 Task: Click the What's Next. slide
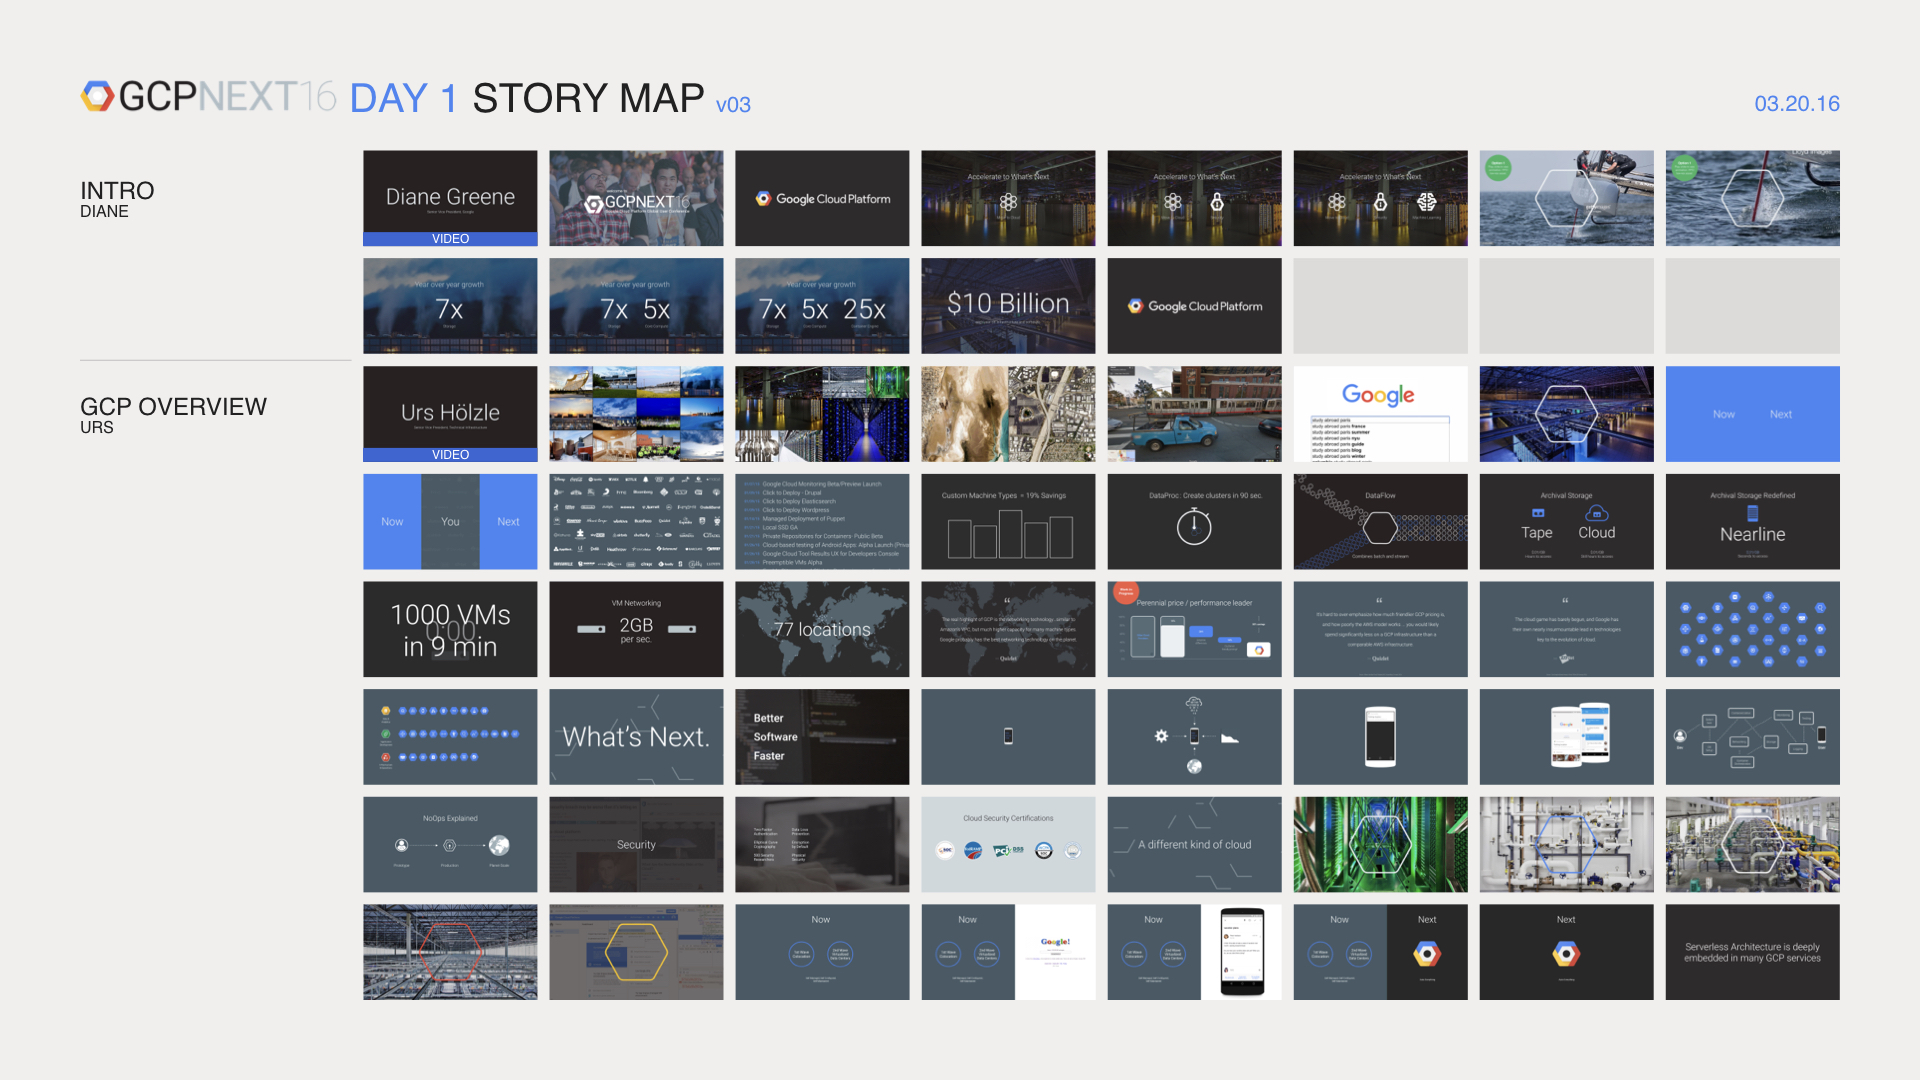(636, 737)
